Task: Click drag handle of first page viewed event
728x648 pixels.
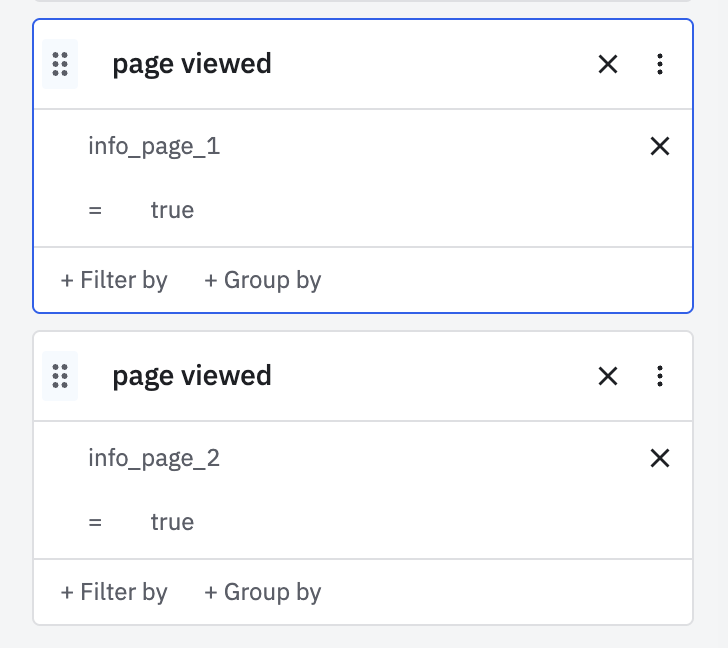Action: (60, 64)
